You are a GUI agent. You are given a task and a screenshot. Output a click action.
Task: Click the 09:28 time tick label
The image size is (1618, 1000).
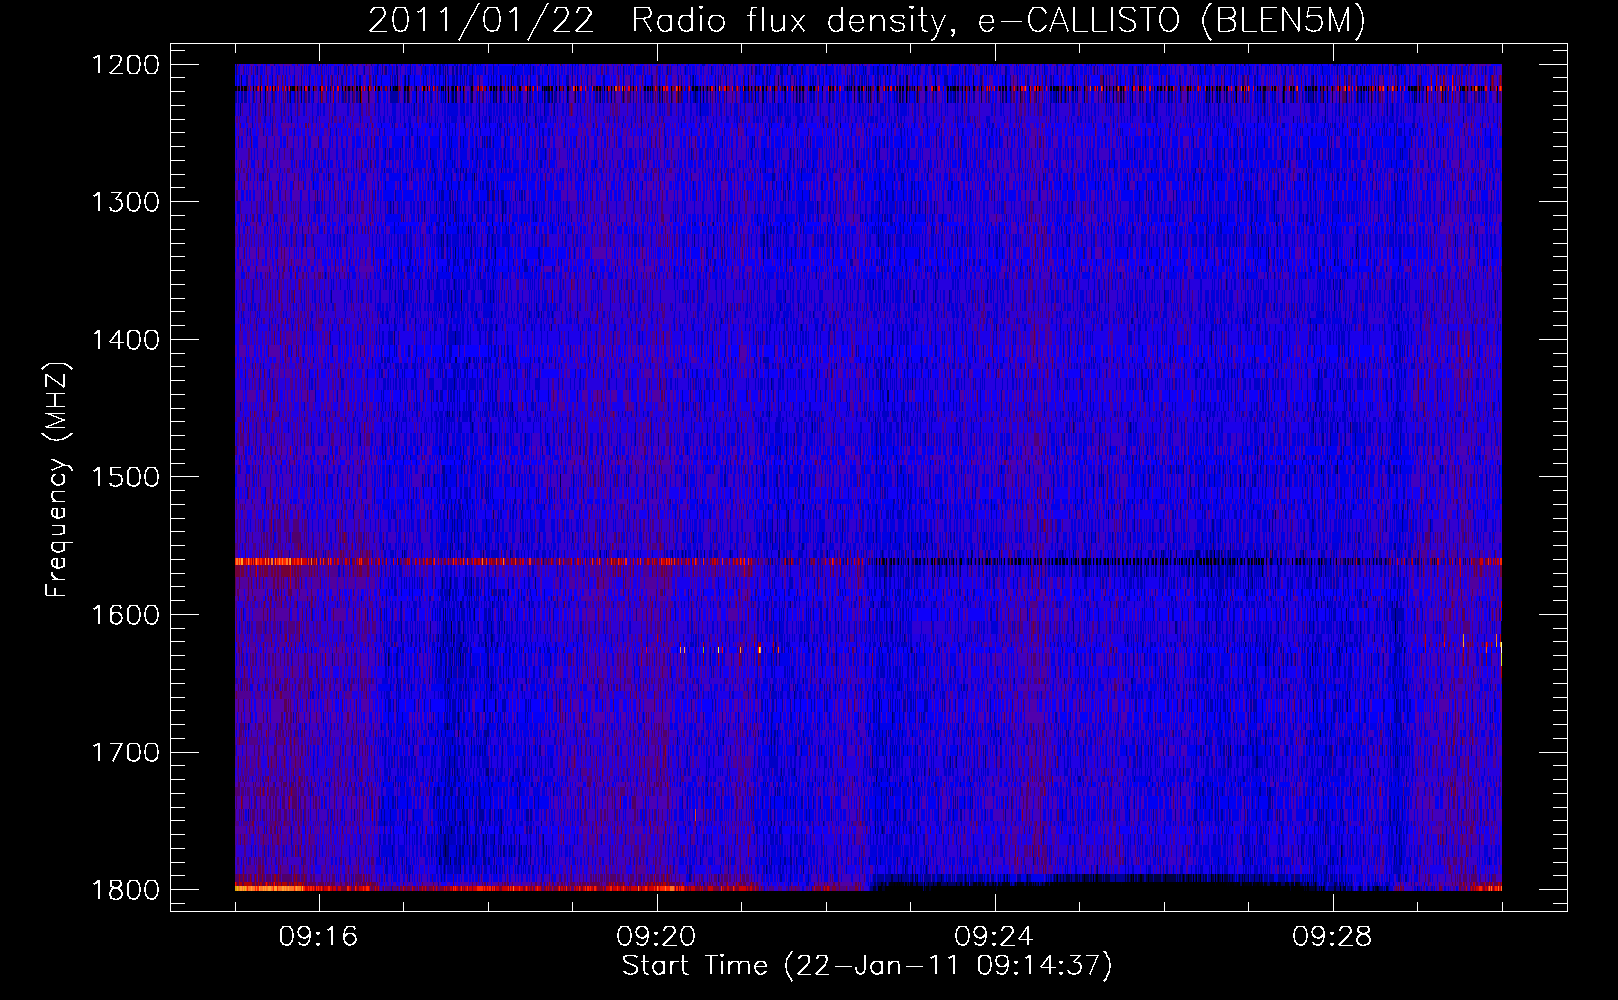click(x=1333, y=937)
